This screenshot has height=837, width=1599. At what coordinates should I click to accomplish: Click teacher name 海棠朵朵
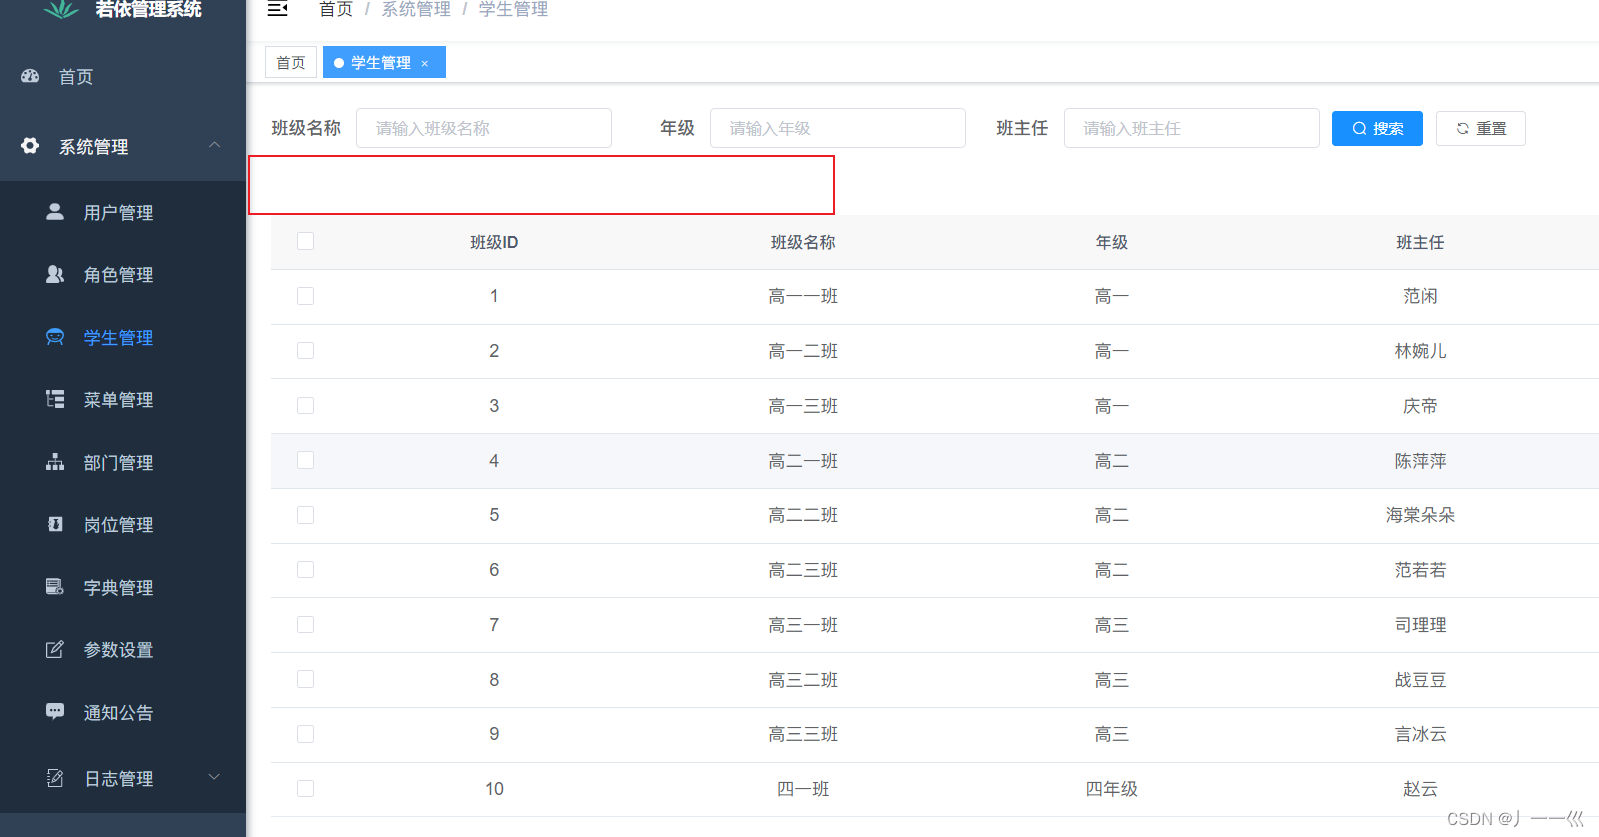point(1420,515)
